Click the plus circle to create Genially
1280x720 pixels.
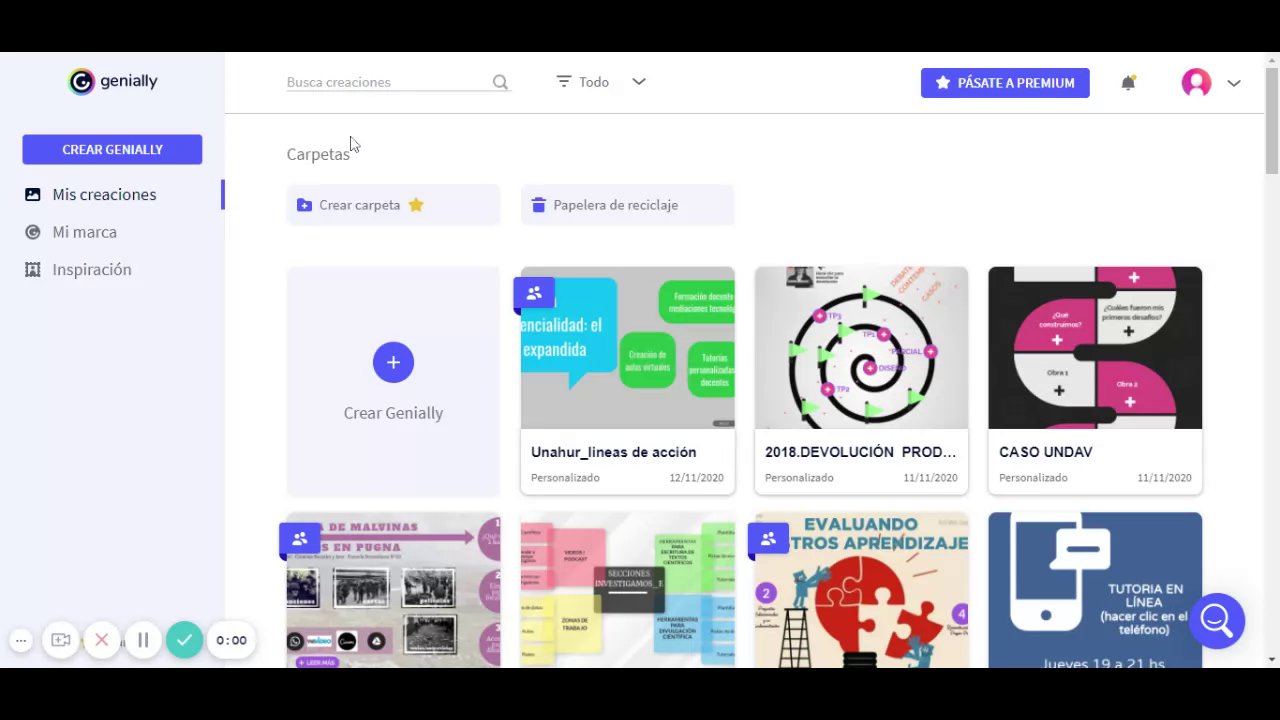[393, 362]
